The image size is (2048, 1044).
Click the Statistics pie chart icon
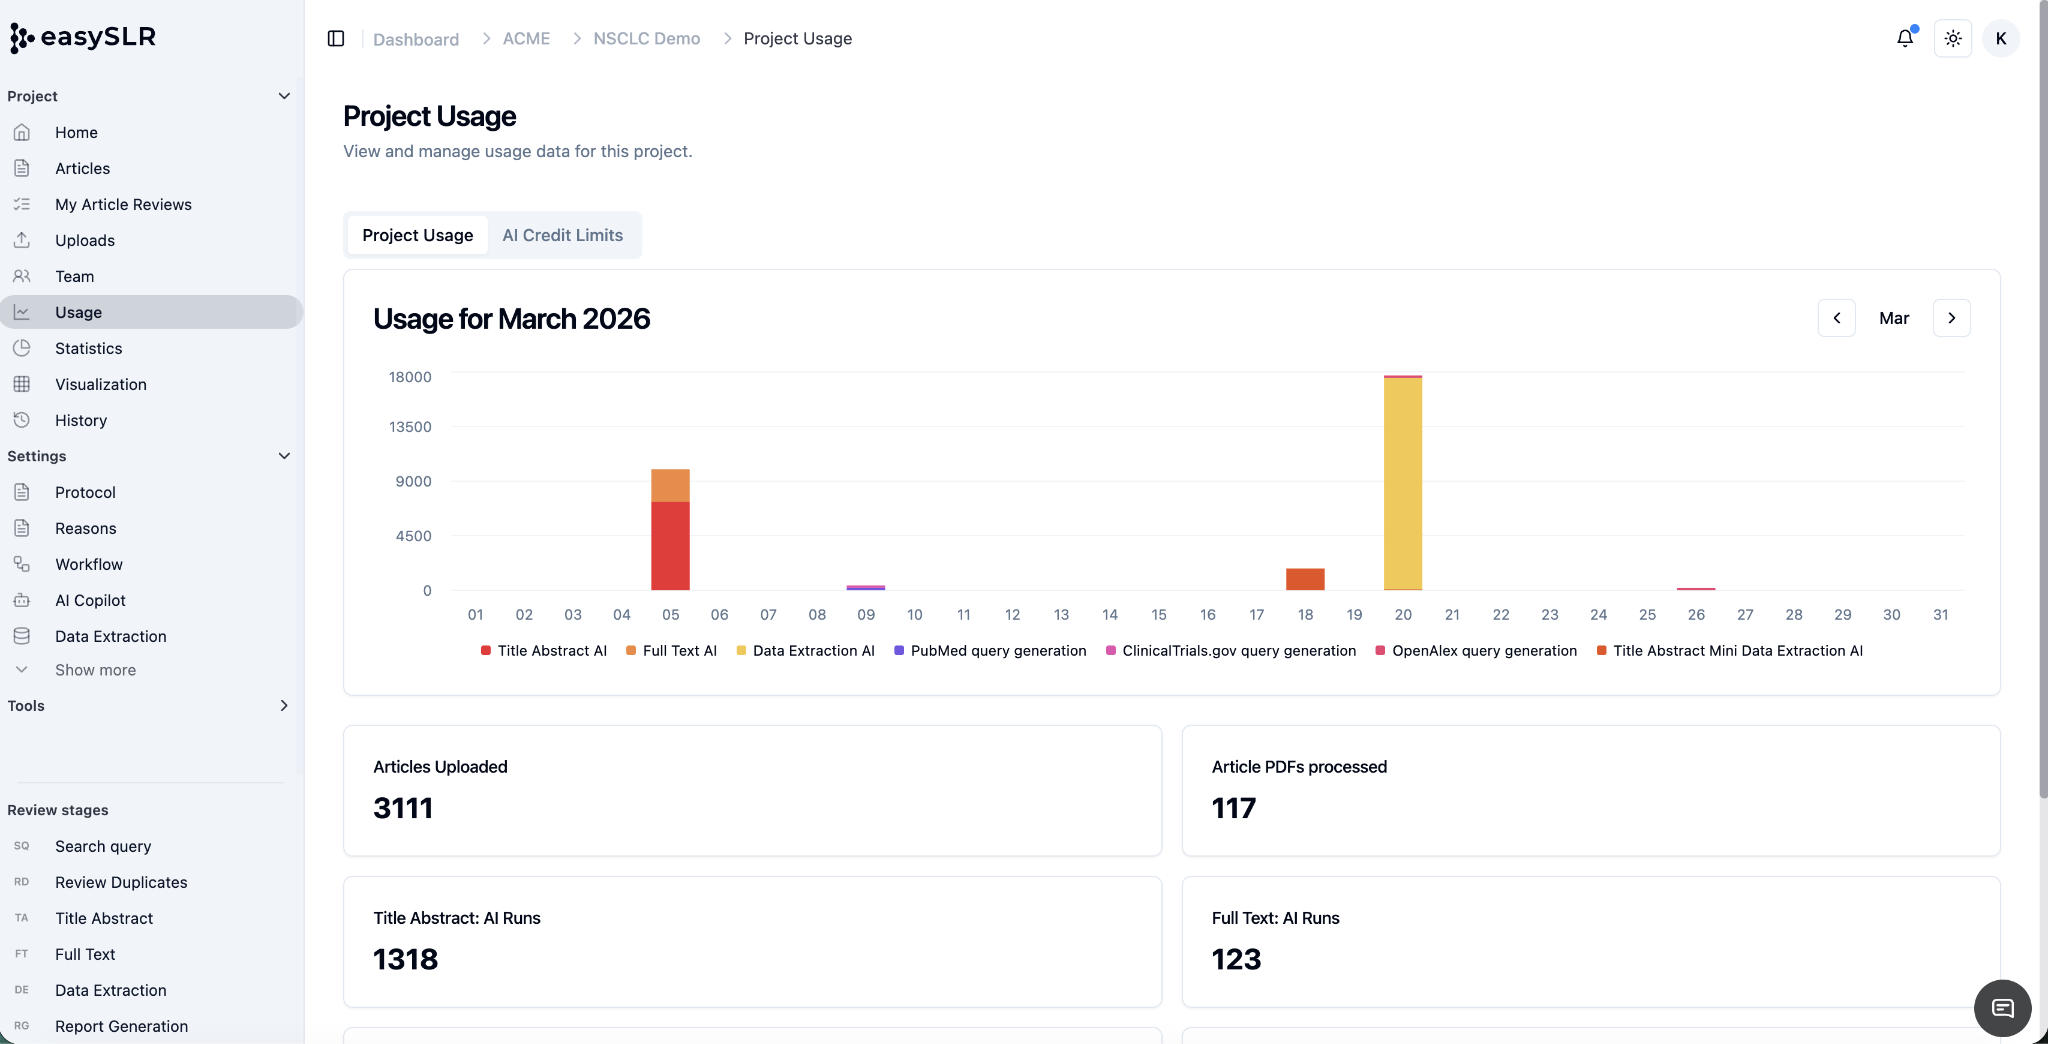click(22, 348)
